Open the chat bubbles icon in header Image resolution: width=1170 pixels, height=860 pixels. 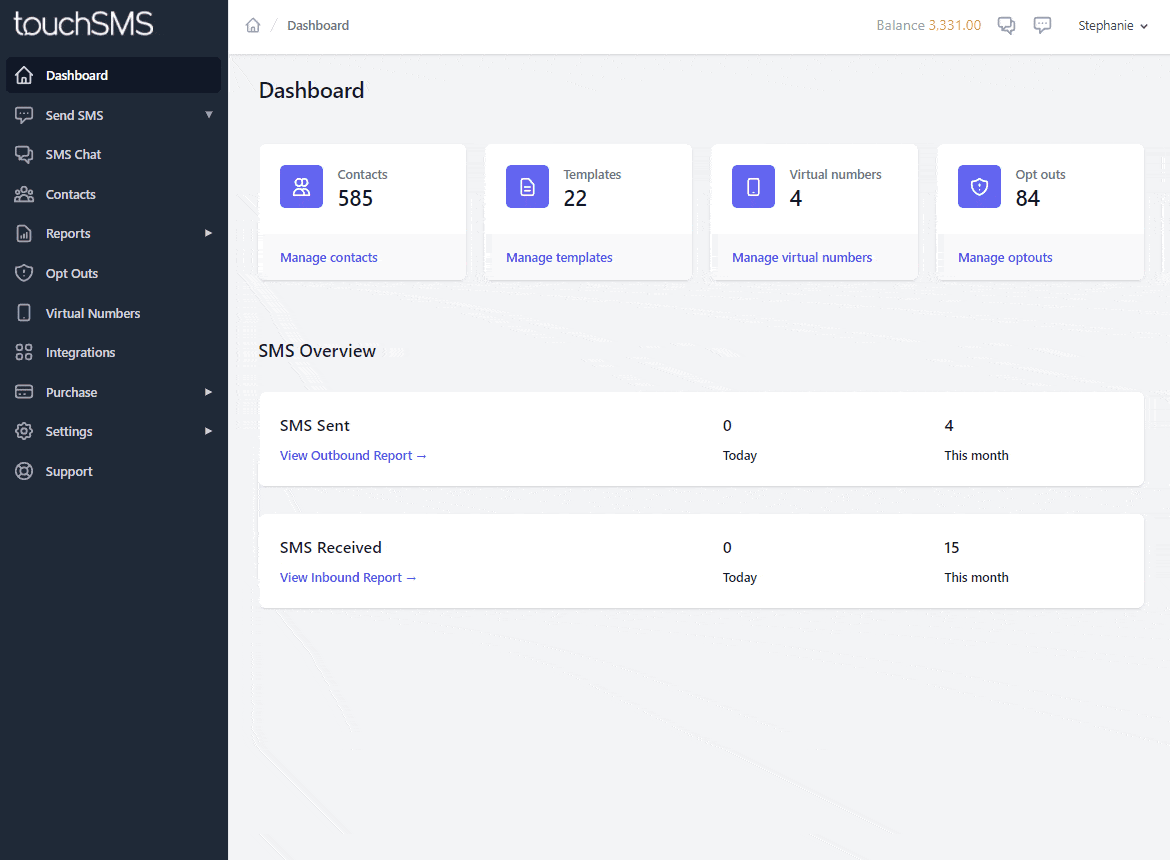point(1007,26)
